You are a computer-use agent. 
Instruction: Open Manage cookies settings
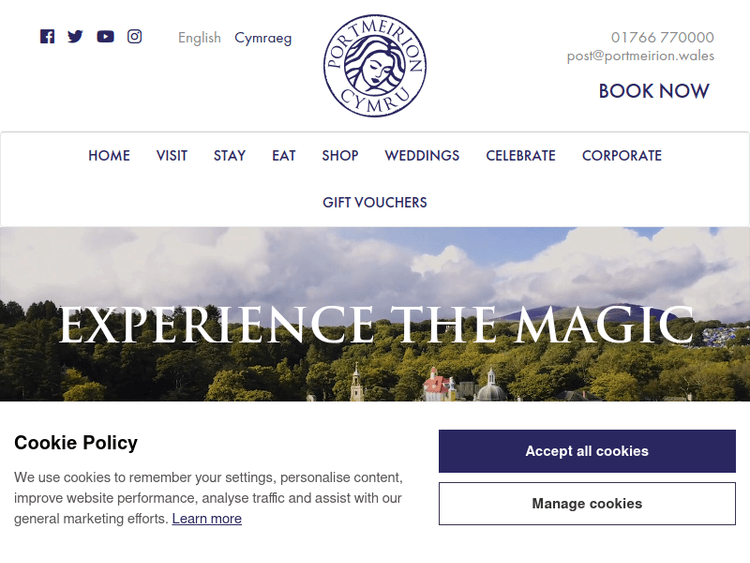pyautogui.click(x=587, y=503)
